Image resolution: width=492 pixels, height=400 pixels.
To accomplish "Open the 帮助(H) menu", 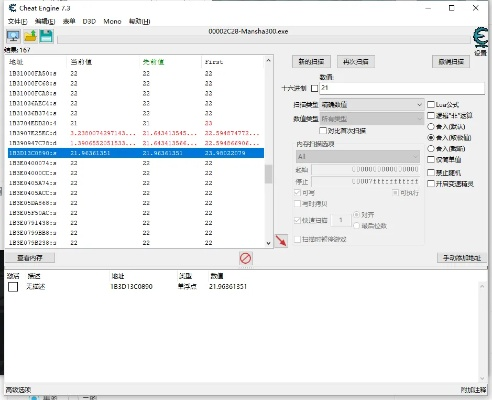I will pos(139,21).
